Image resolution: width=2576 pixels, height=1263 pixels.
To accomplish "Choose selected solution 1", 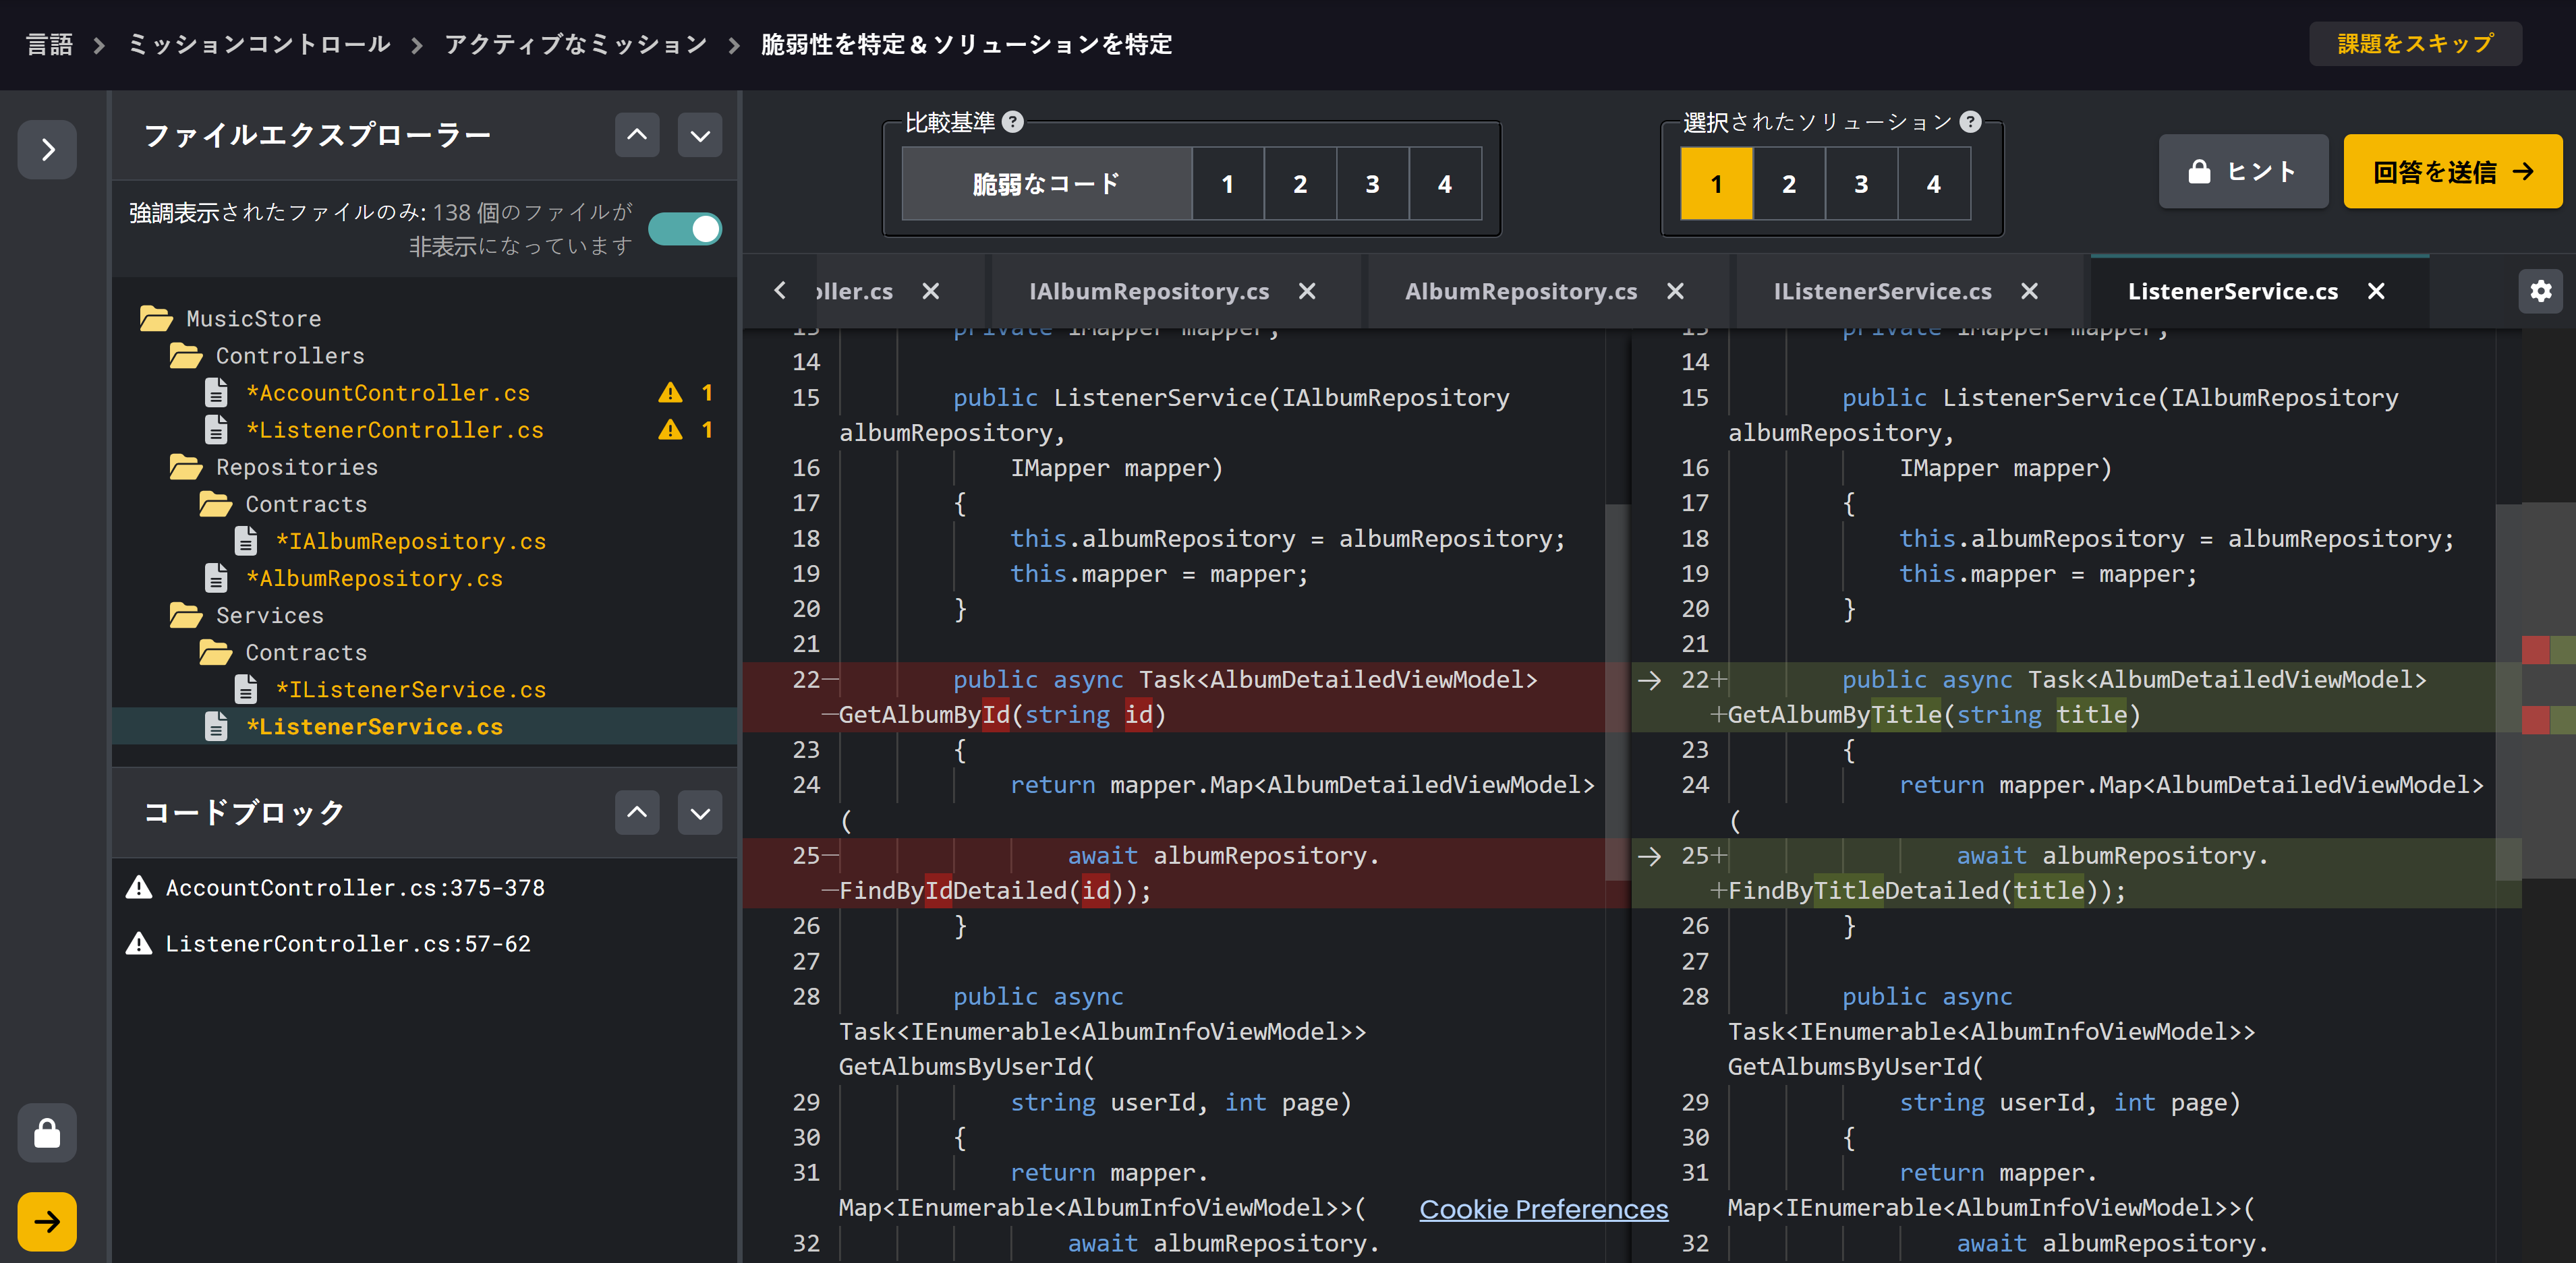I will (x=1717, y=183).
